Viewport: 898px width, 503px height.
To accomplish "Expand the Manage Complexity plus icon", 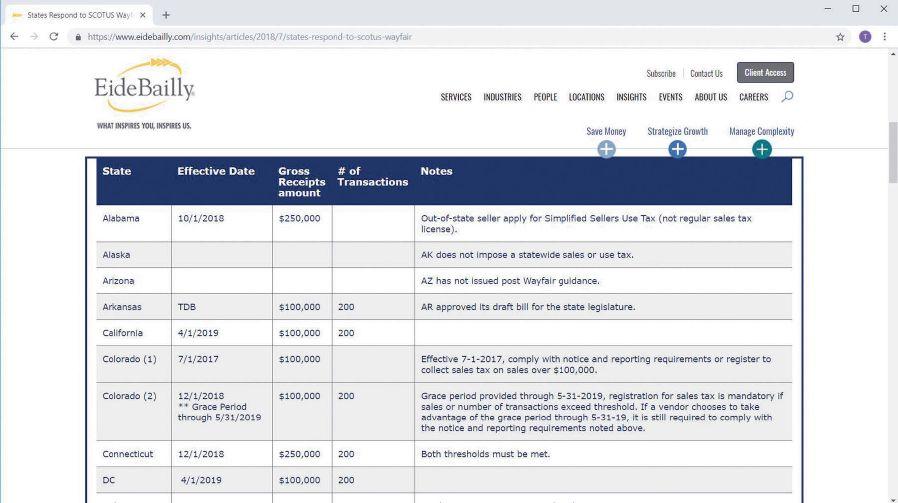I will [x=762, y=150].
